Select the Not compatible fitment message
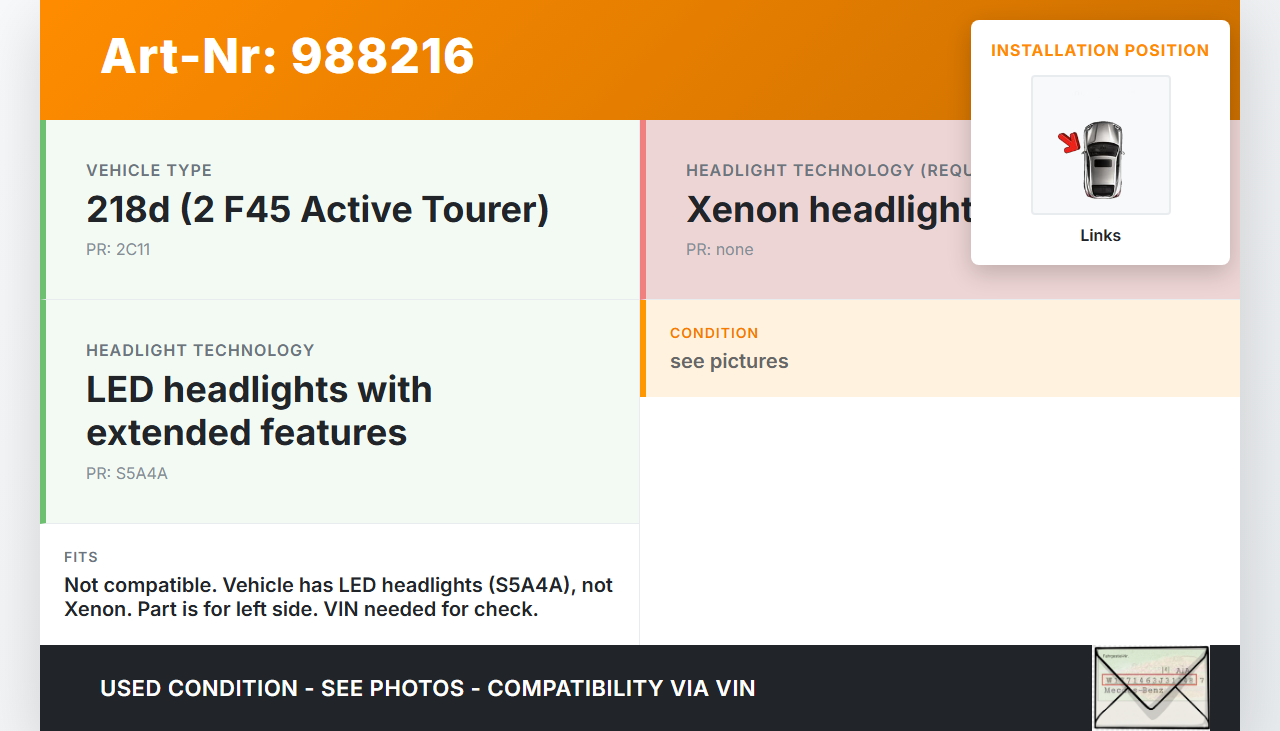Screen dimensions: 1280x731 coord(338,597)
